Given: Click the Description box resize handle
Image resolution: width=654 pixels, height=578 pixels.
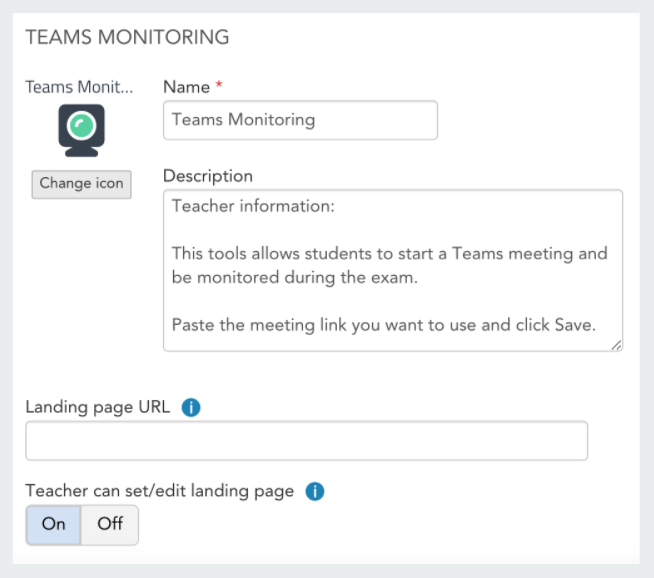Looking at the screenshot, I should [x=616, y=345].
